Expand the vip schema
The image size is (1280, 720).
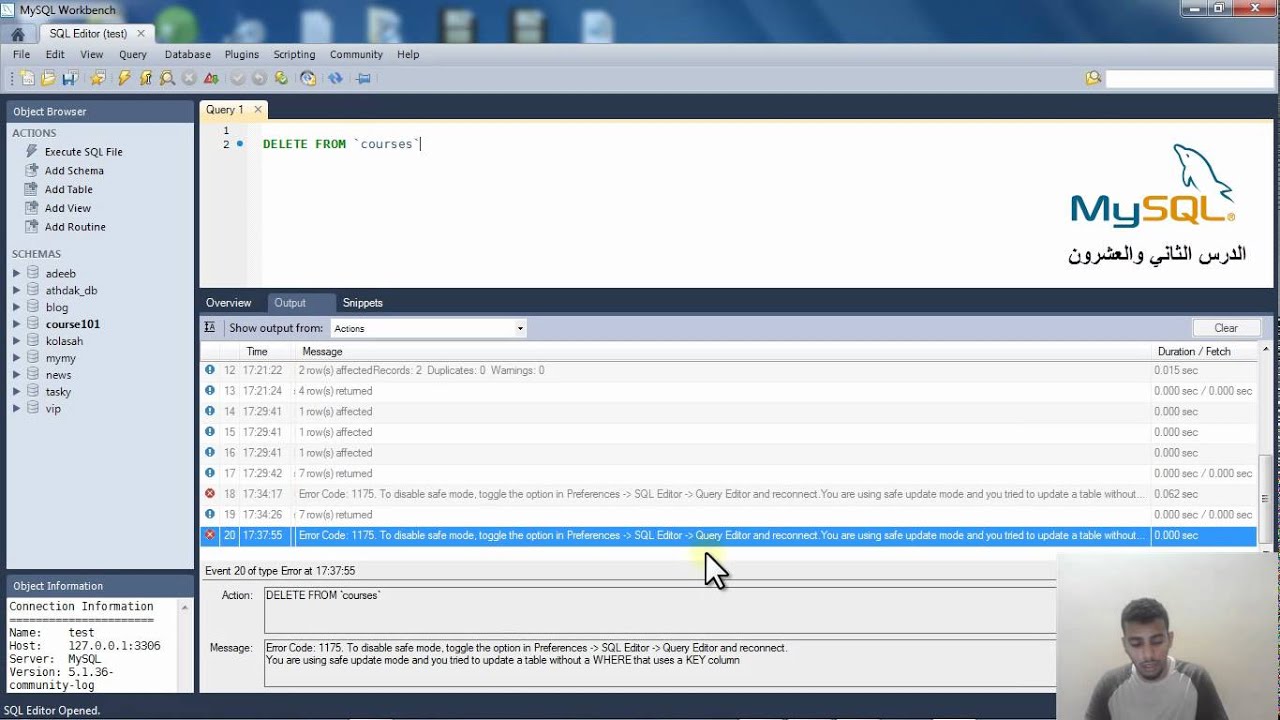click(x=16, y=409)
